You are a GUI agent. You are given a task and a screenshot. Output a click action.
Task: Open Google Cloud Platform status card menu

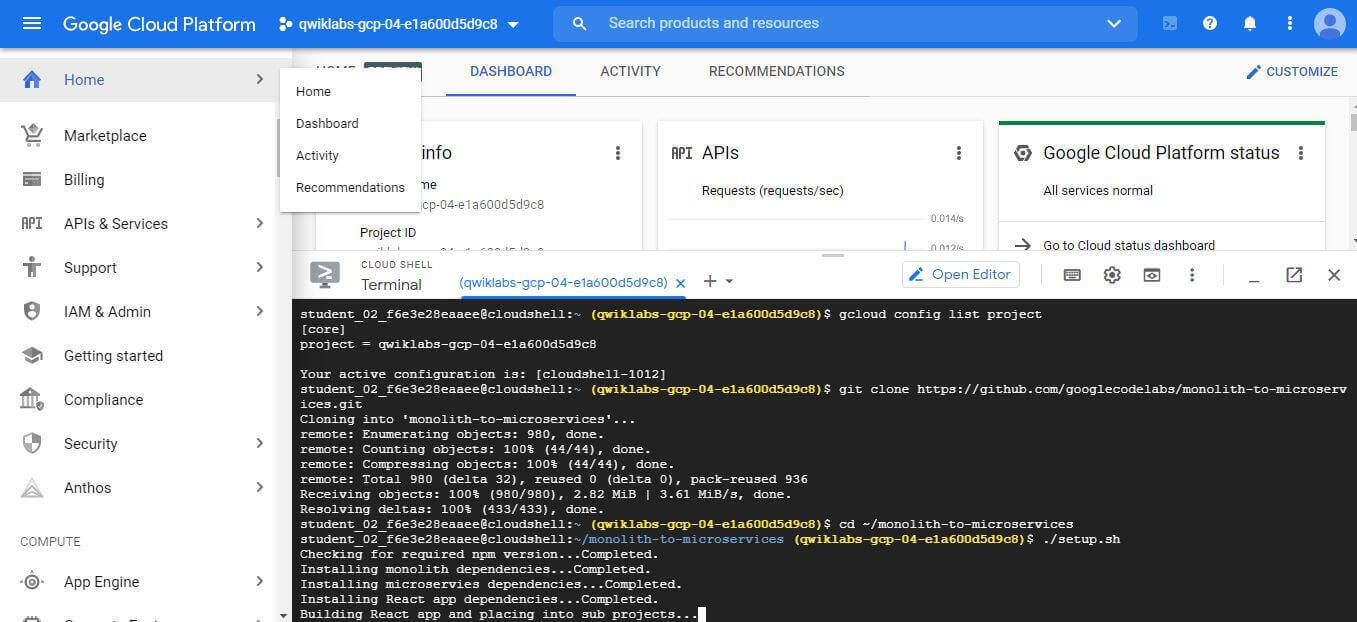(1301, 153)
